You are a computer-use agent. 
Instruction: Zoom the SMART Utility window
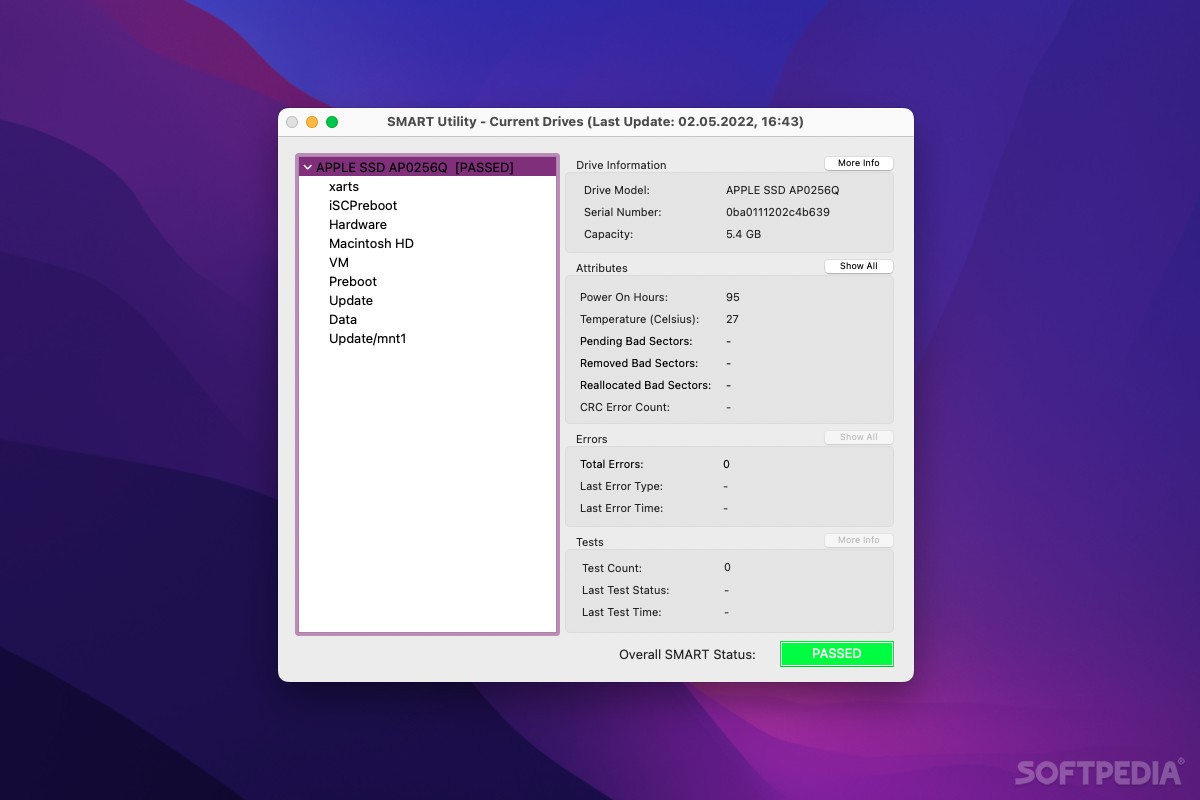click(332, 122)
